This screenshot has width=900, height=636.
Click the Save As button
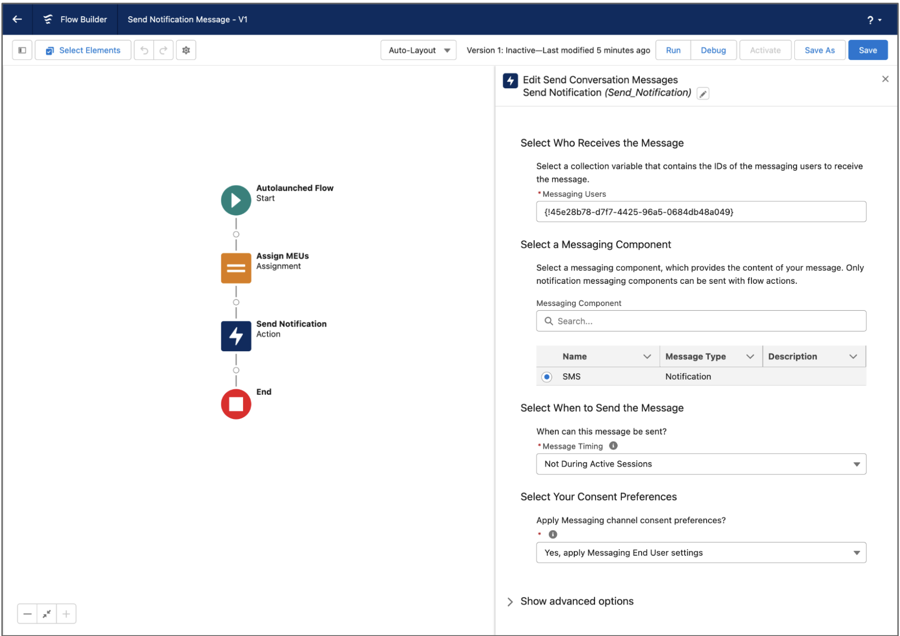(820, 51)
